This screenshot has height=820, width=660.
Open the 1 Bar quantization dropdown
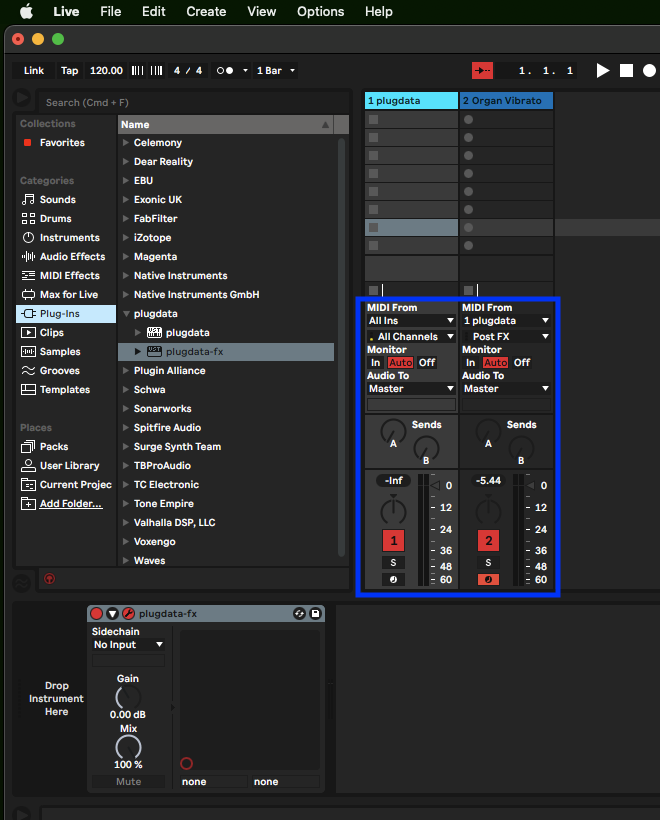point(276,71)
